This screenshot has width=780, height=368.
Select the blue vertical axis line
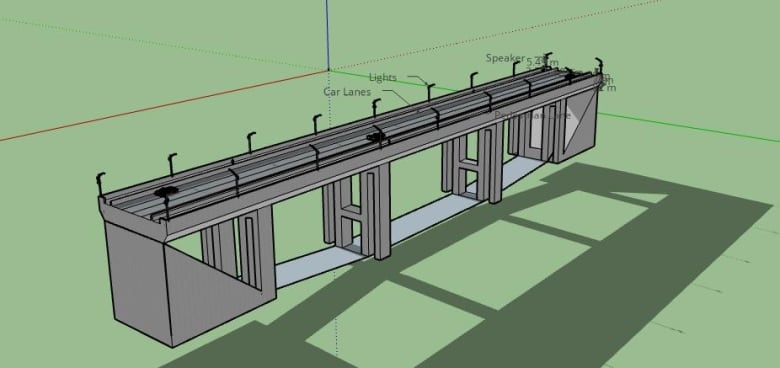click(327, 35)
